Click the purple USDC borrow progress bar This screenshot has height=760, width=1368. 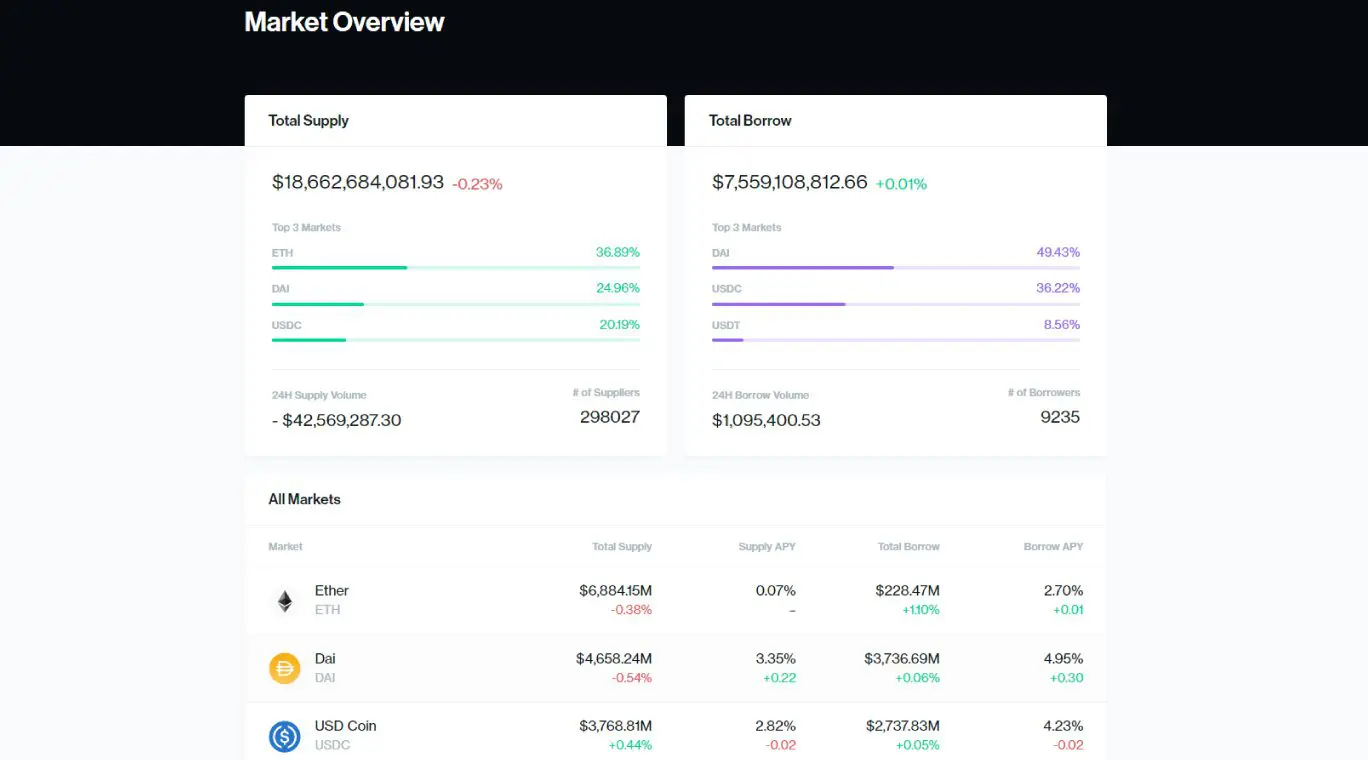(896, 304)
